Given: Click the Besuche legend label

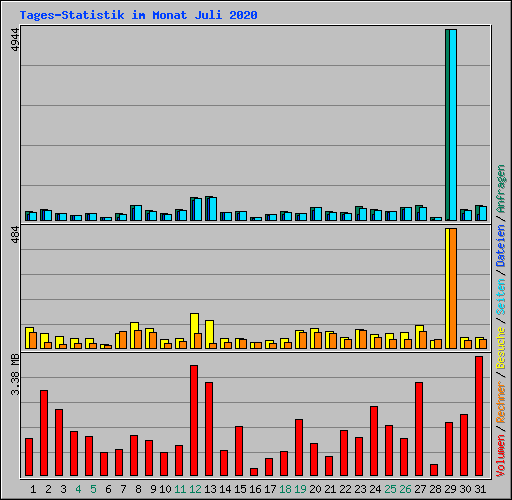Looking at the screenshot, I should click(x=501, y=347).
